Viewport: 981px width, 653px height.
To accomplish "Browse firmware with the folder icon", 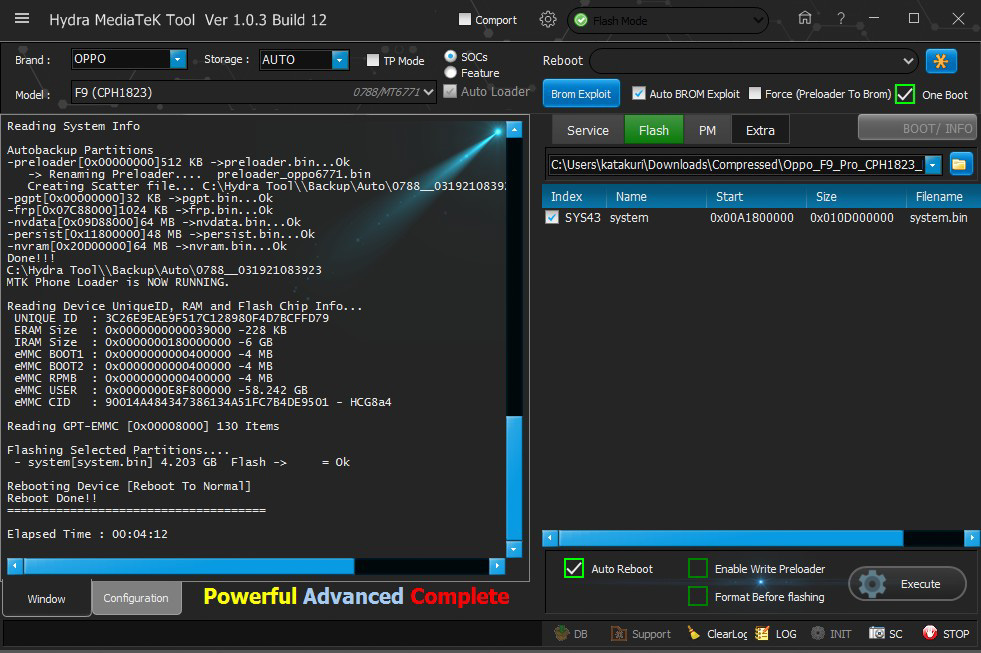I will (x=960, y=165).
